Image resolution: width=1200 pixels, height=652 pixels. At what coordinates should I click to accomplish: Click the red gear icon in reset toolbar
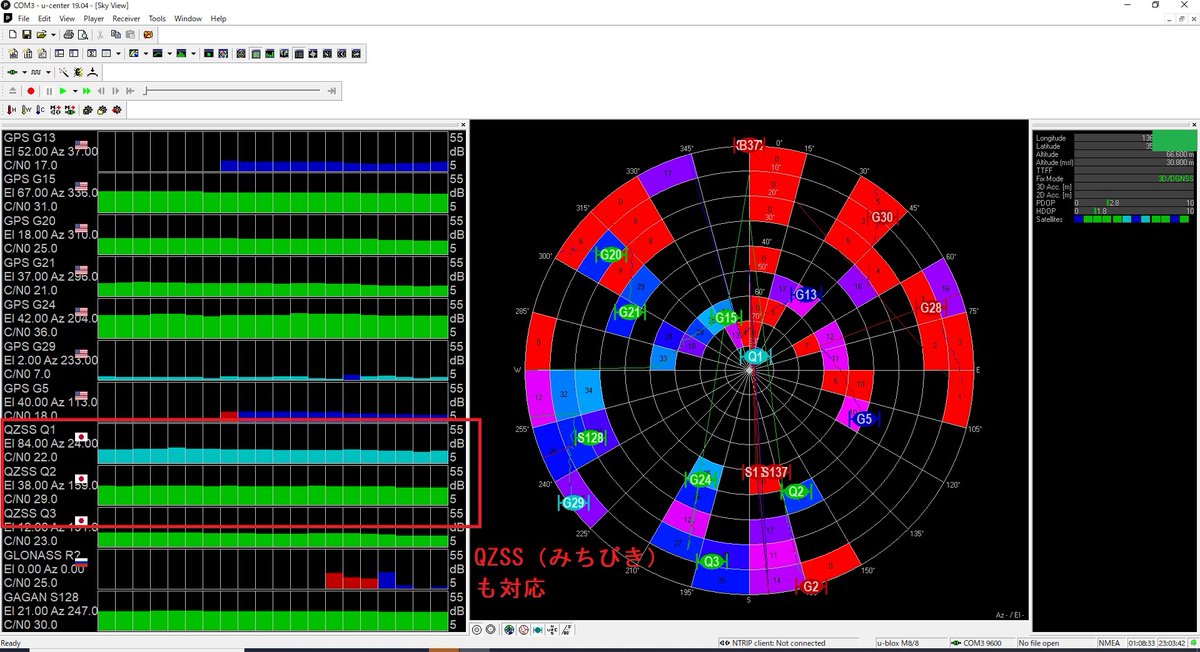[117, 109]
